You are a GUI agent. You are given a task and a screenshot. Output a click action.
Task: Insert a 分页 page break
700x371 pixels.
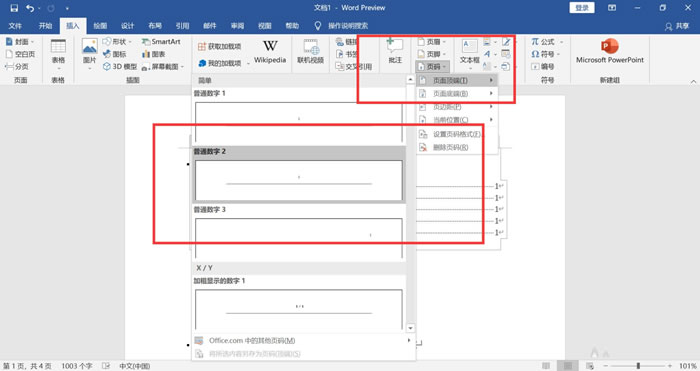pos(17,67)
